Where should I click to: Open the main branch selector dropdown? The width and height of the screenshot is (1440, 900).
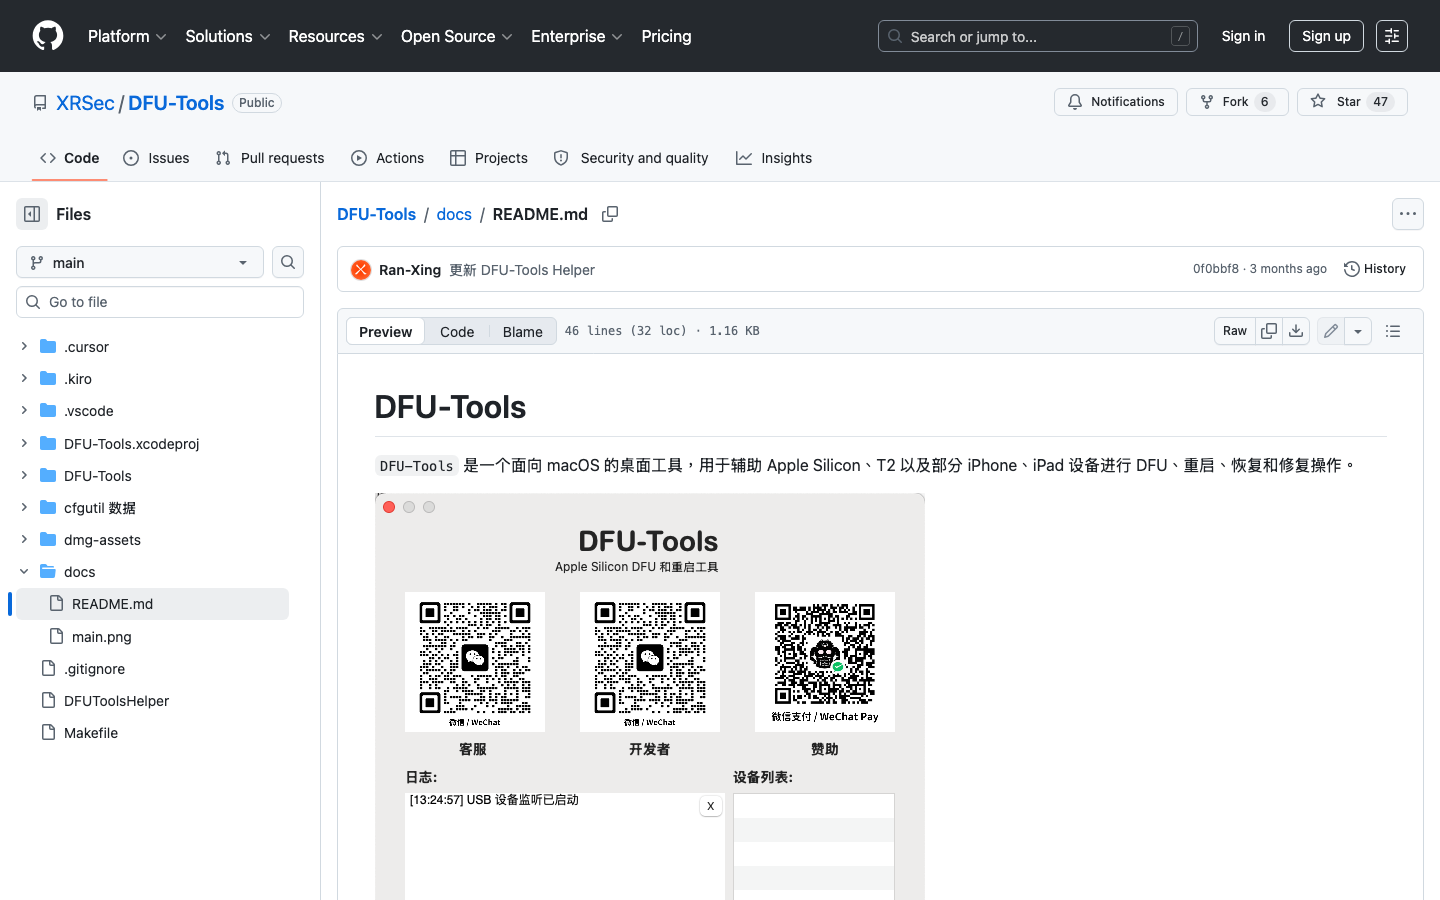(140, 262)
